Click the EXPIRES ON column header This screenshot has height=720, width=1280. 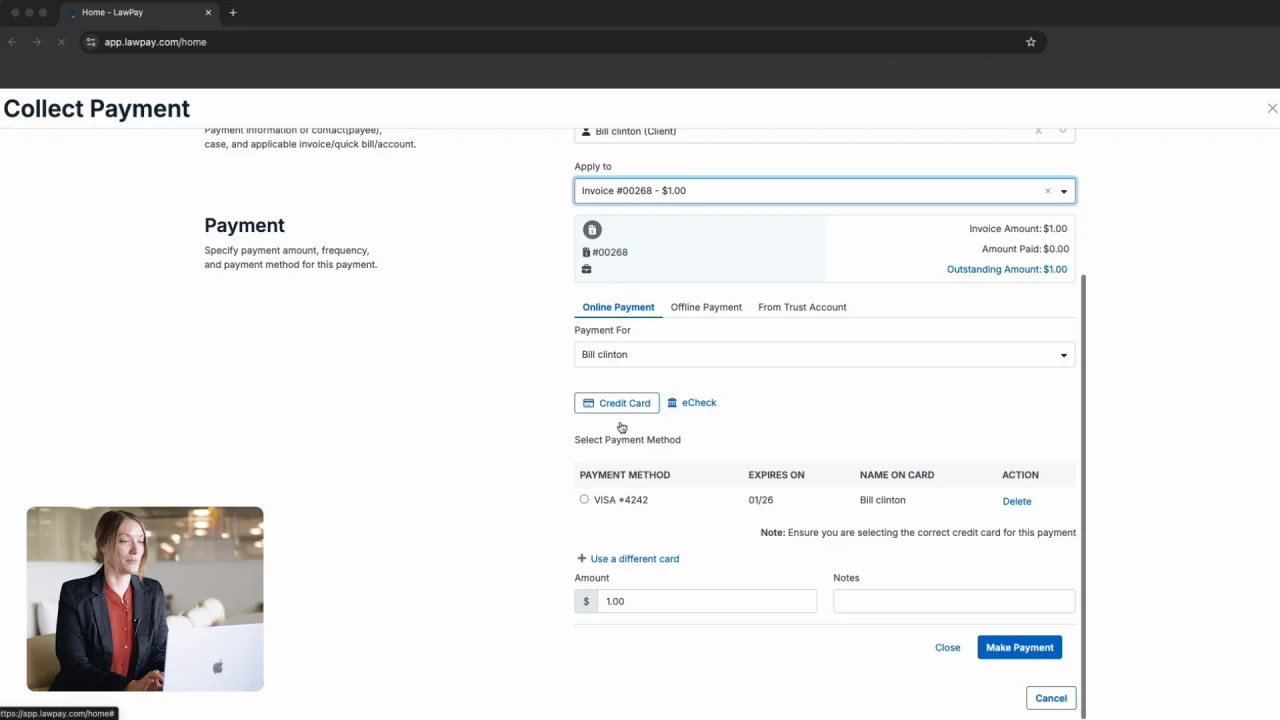point(776,475)
